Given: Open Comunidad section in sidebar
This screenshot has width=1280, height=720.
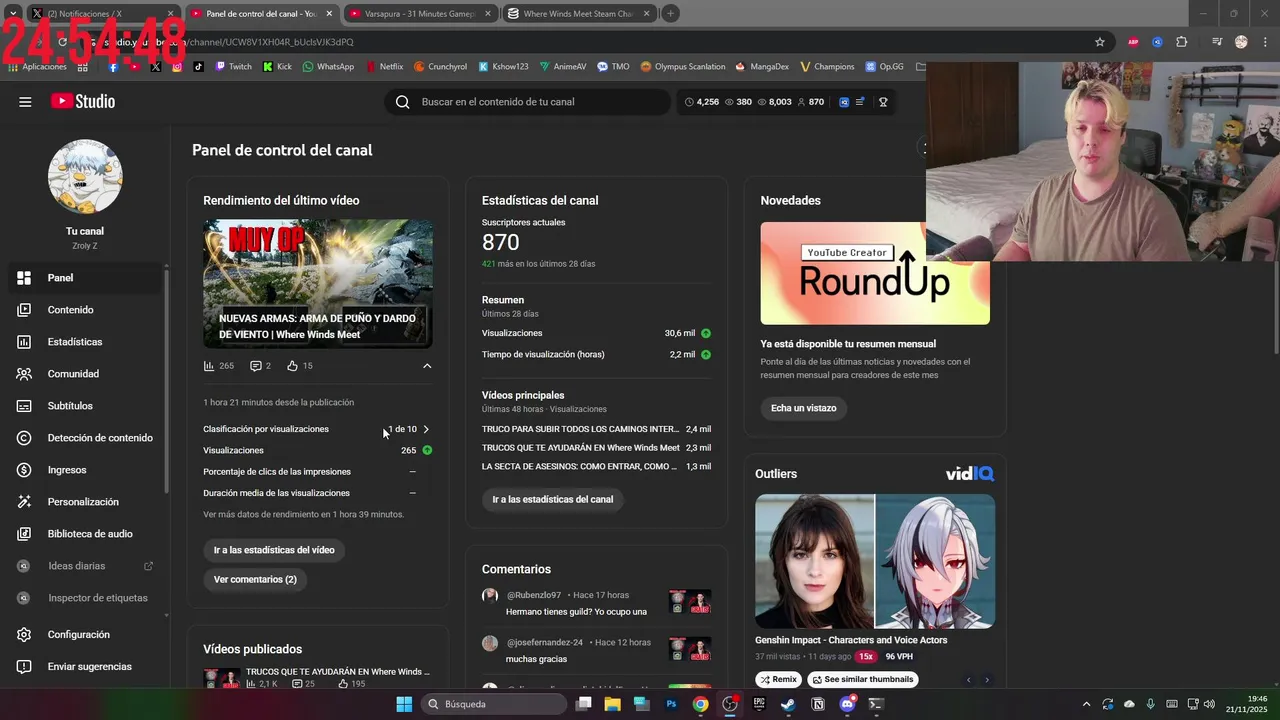Looking at the screenshot, I should coord(85,374).
